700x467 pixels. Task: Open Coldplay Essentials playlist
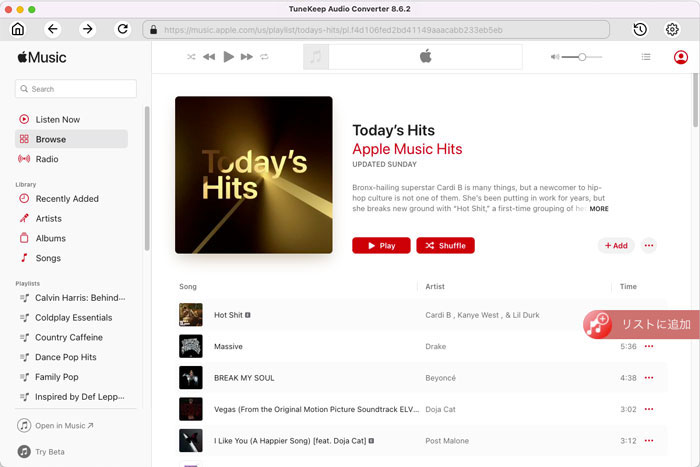tap(72, 317)
